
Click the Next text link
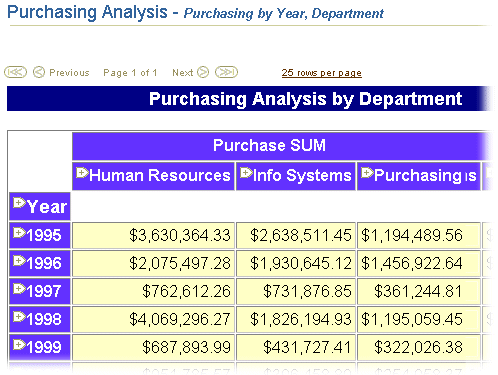tap(183, 72)
